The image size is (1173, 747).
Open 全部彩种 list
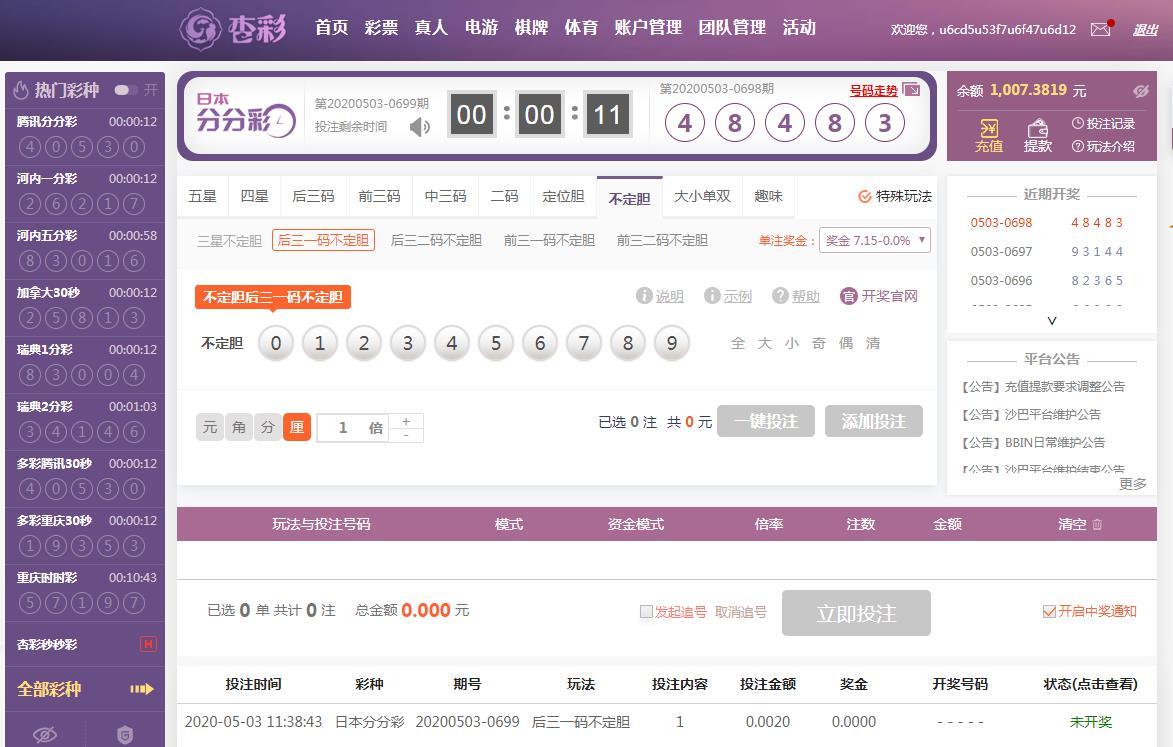coord(49,689)
